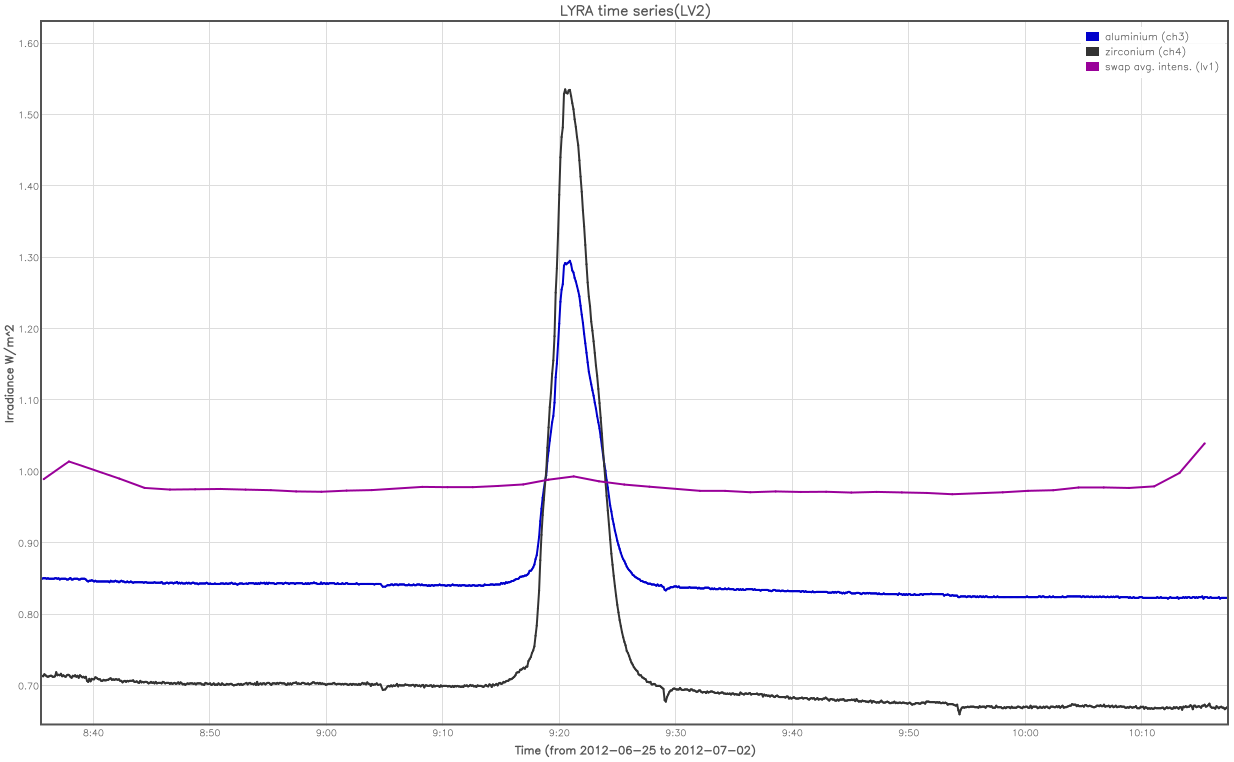Click the aluminium curve peak near 1.29
1234x762 pixels.
click(x=567, y=263)
